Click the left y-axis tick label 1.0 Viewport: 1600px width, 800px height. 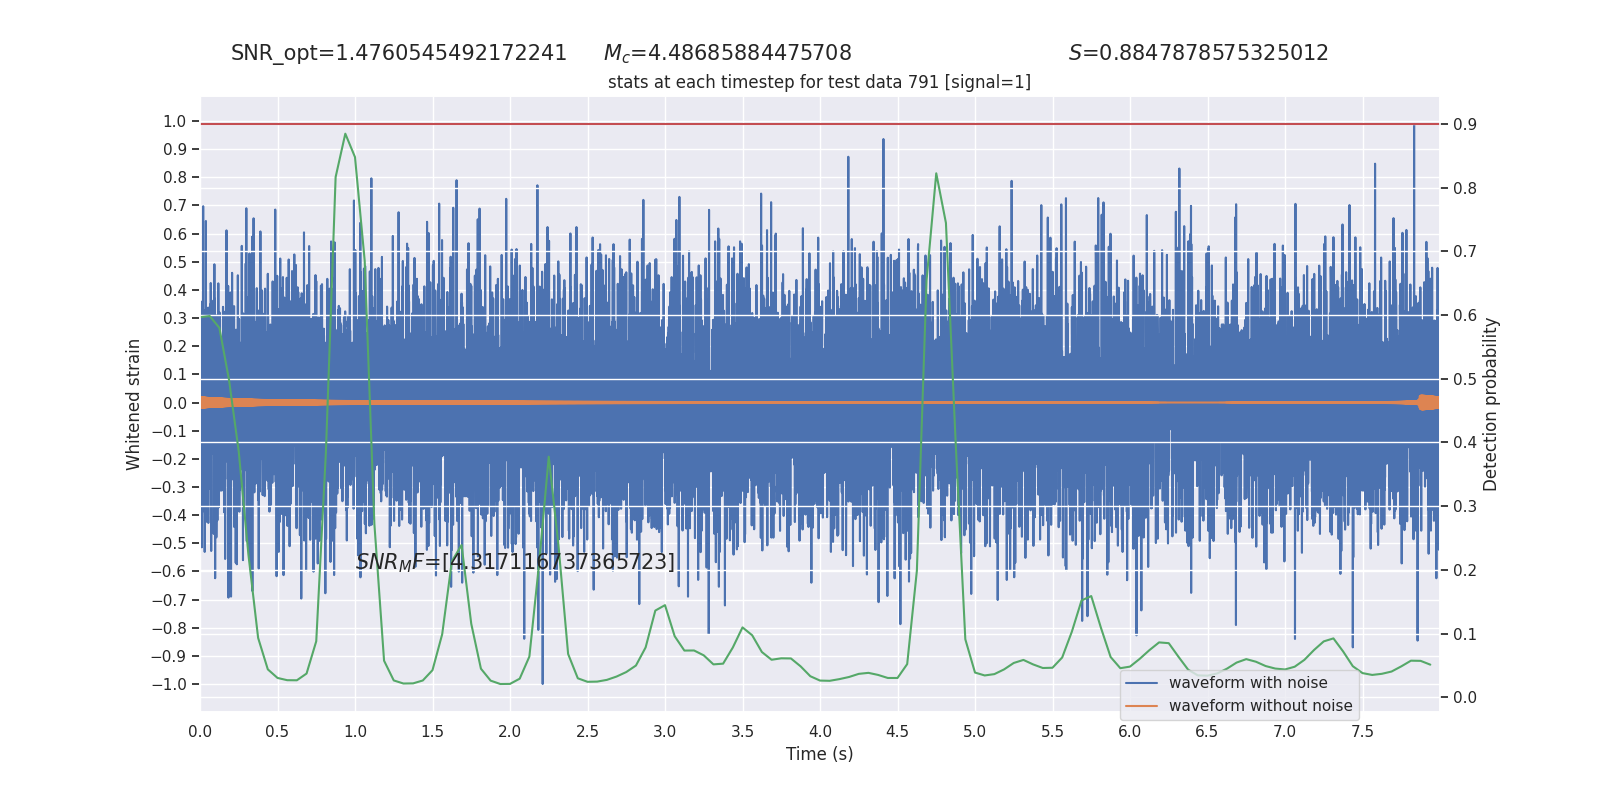(x=175, y=121)
